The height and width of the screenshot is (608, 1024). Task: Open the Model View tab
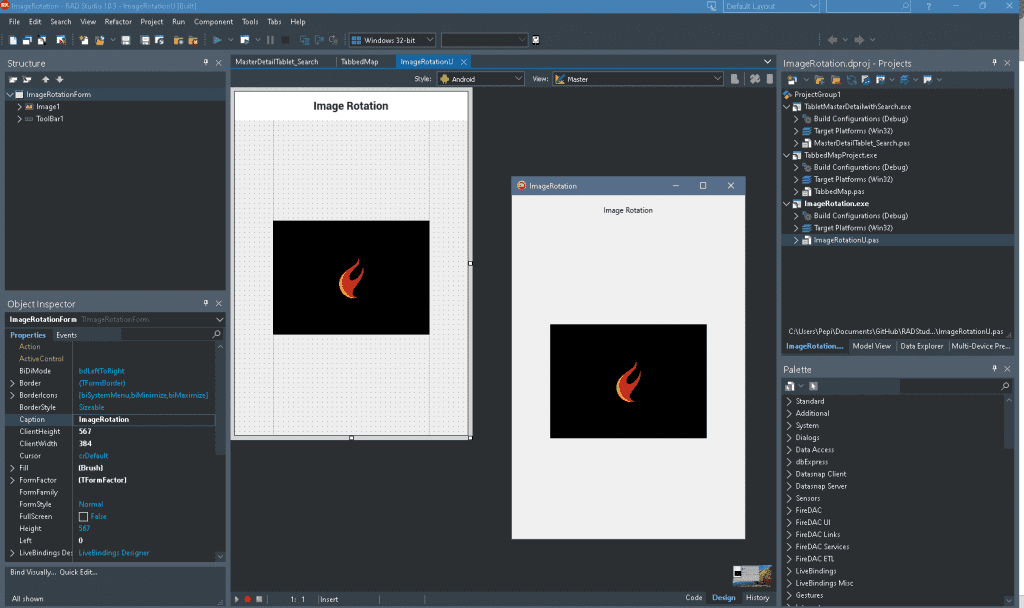[x=871, y=346]
